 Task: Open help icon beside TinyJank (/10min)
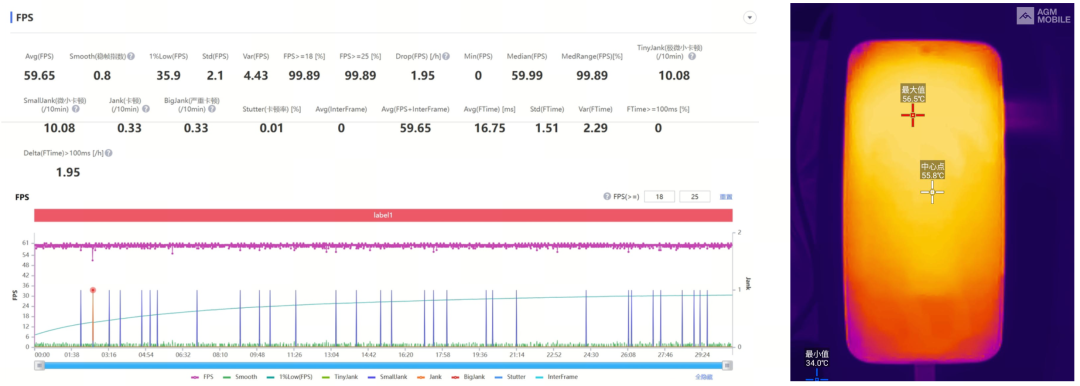[x=692, y=57]
